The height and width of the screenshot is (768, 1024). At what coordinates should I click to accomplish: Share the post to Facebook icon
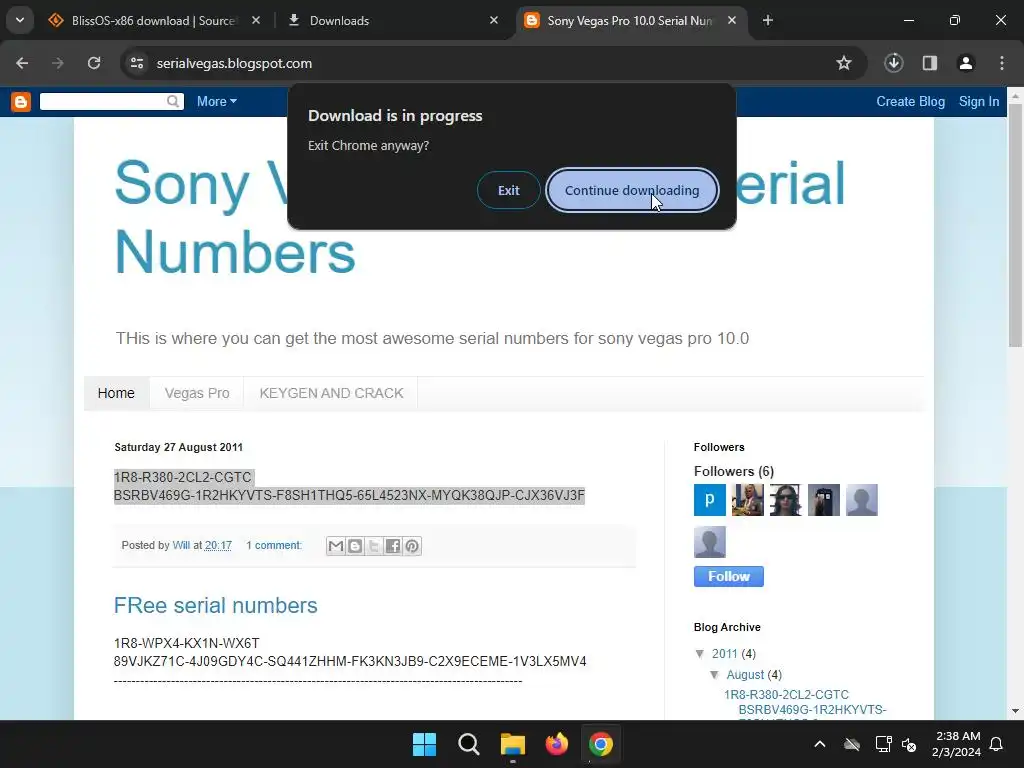click(392, 546)
